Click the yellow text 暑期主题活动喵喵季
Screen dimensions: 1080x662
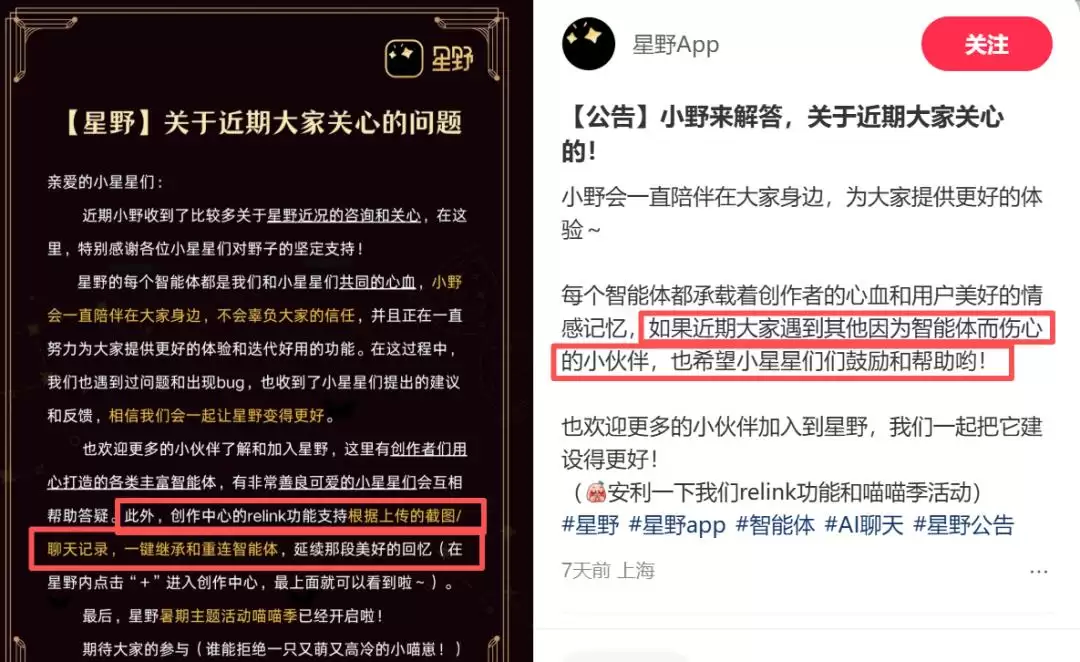(228, 616)
